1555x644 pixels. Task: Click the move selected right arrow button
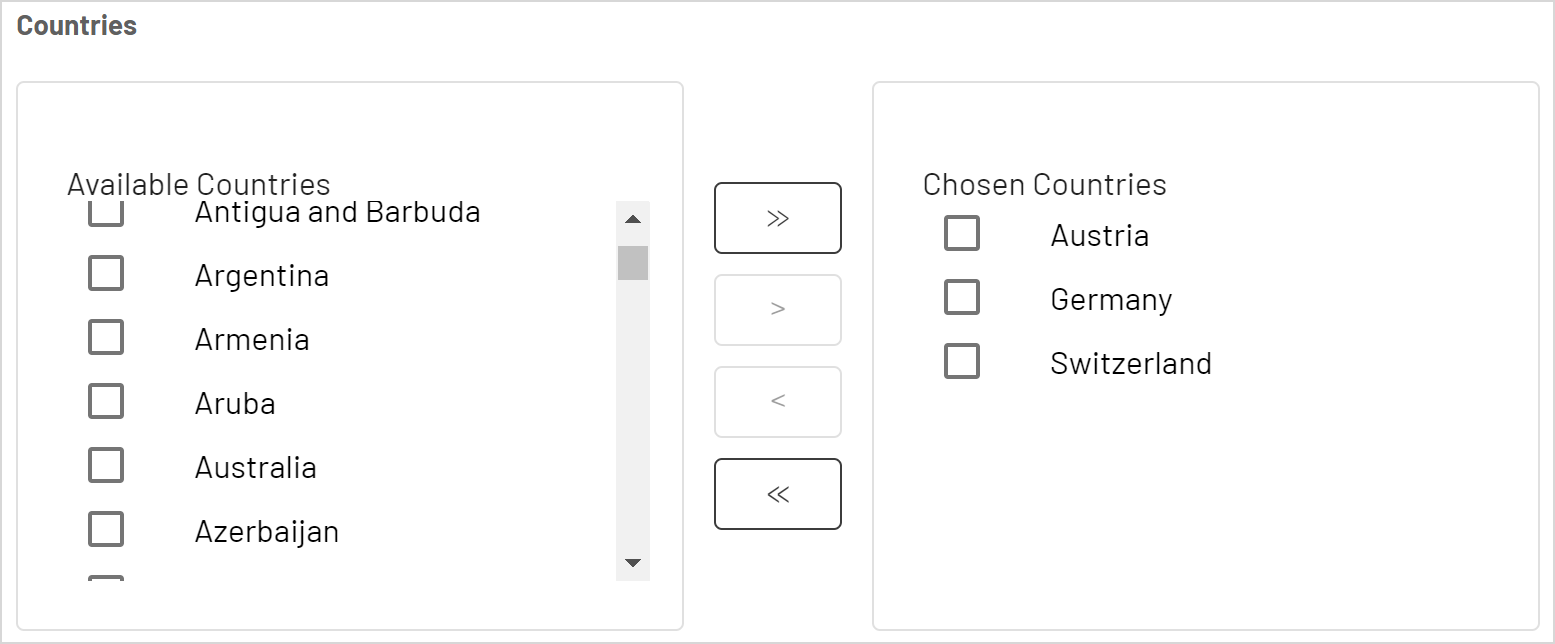tap(777, 310)
